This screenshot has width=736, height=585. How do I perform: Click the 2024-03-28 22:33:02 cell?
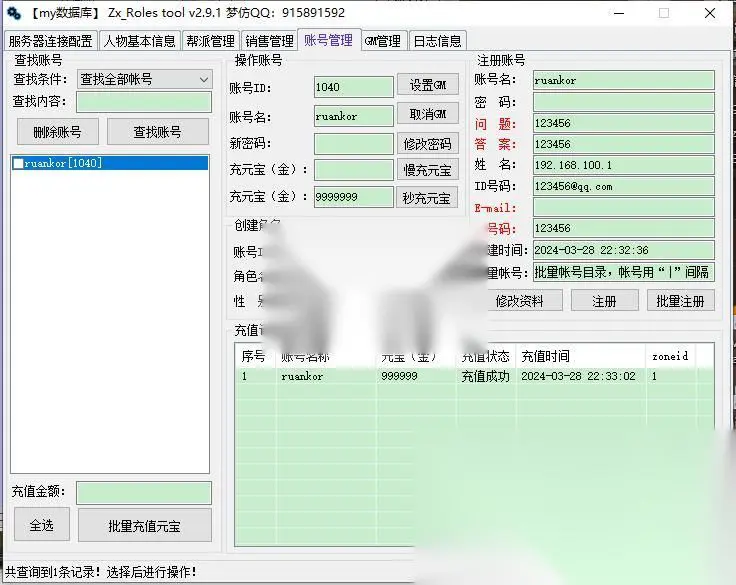coord(578,376)
